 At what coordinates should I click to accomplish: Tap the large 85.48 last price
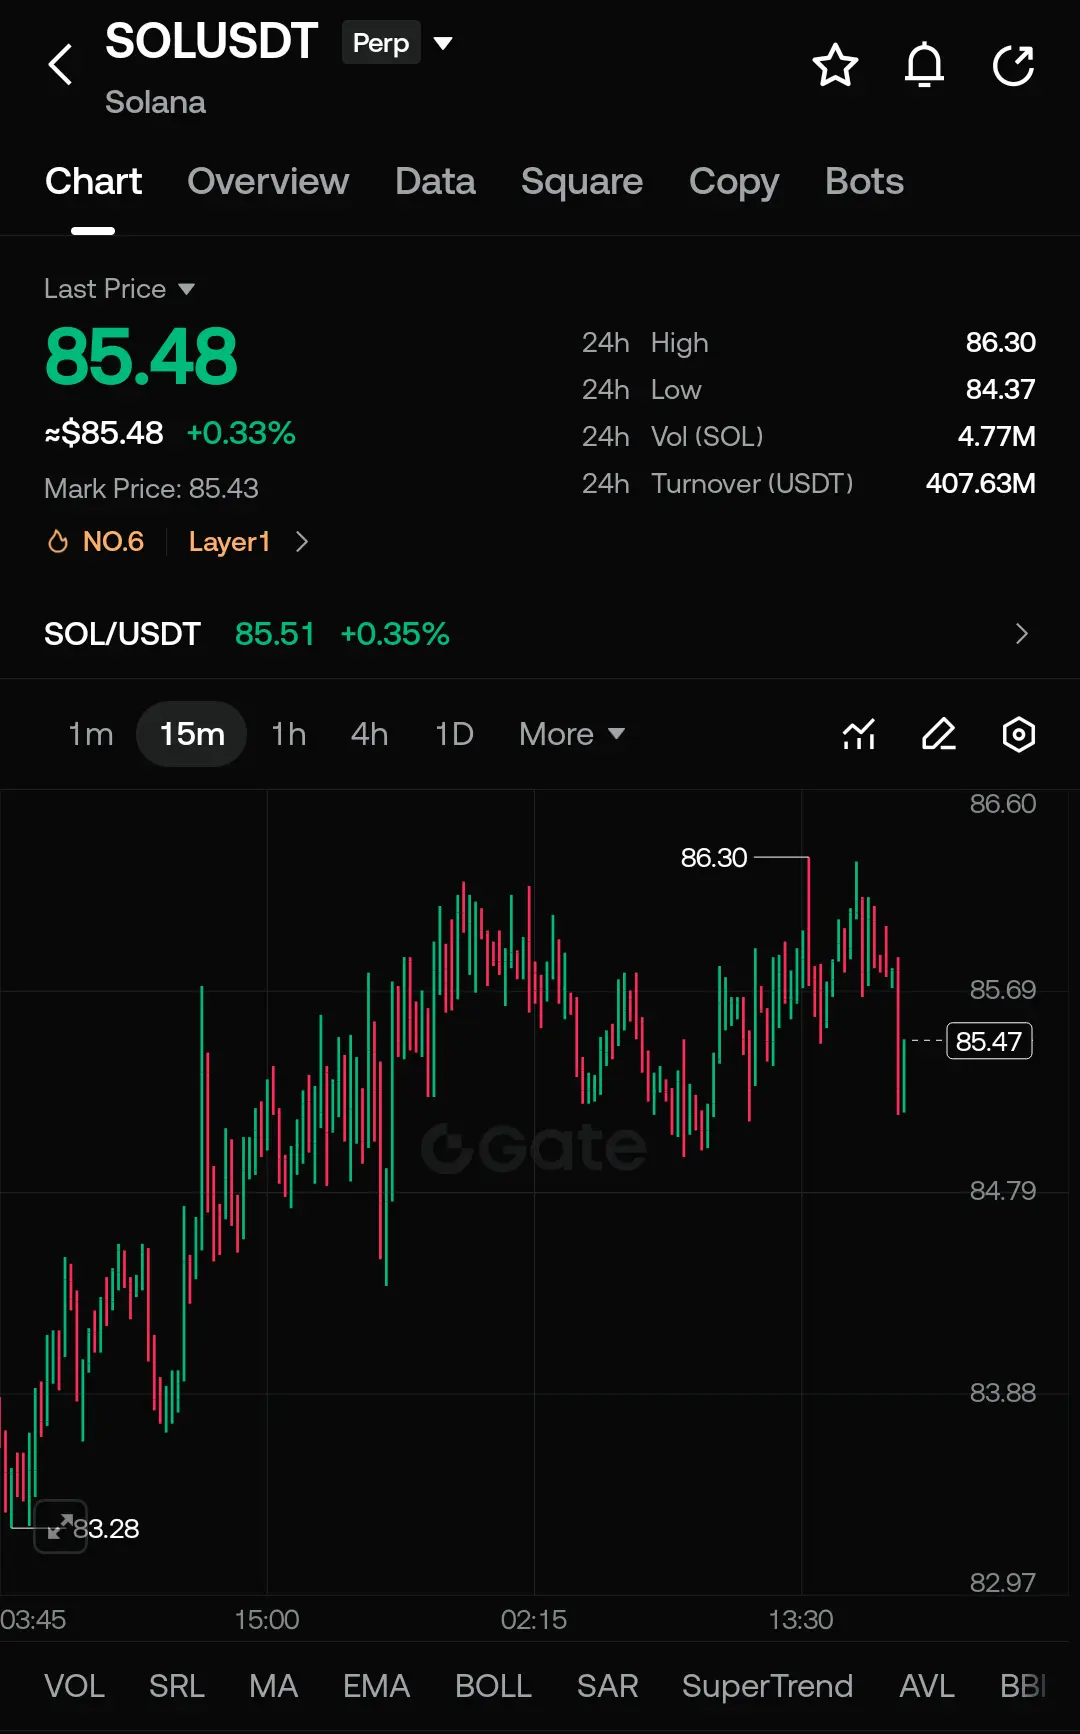pyautogui.click(x=141, y=357)
